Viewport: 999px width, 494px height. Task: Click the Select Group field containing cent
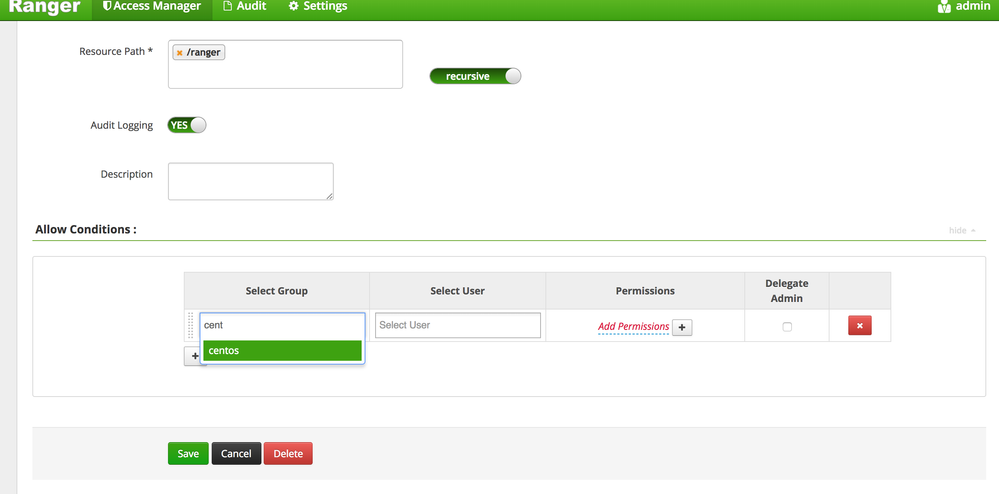tap(282, 325)
